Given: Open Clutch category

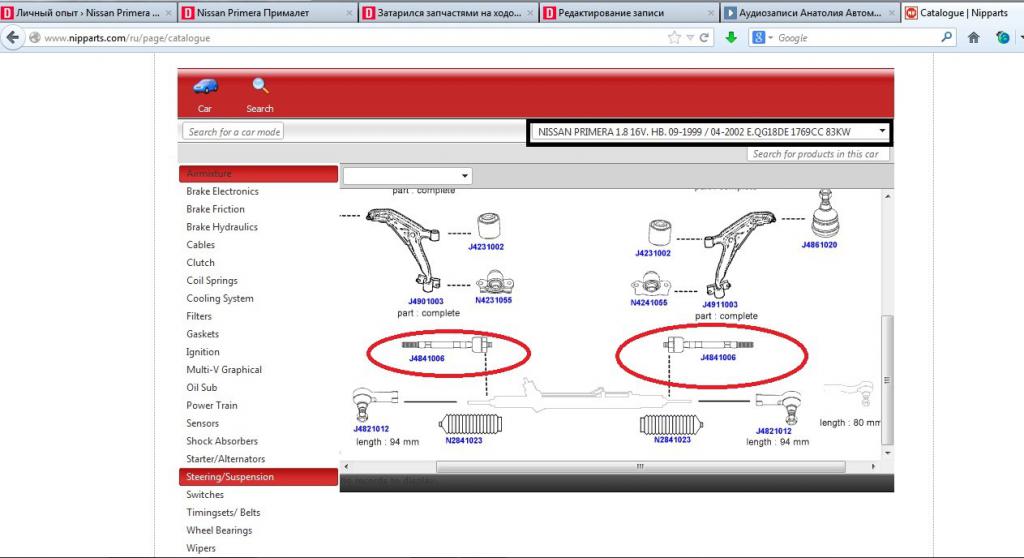Looking at the screenshot, I should (x=200, y=263).
